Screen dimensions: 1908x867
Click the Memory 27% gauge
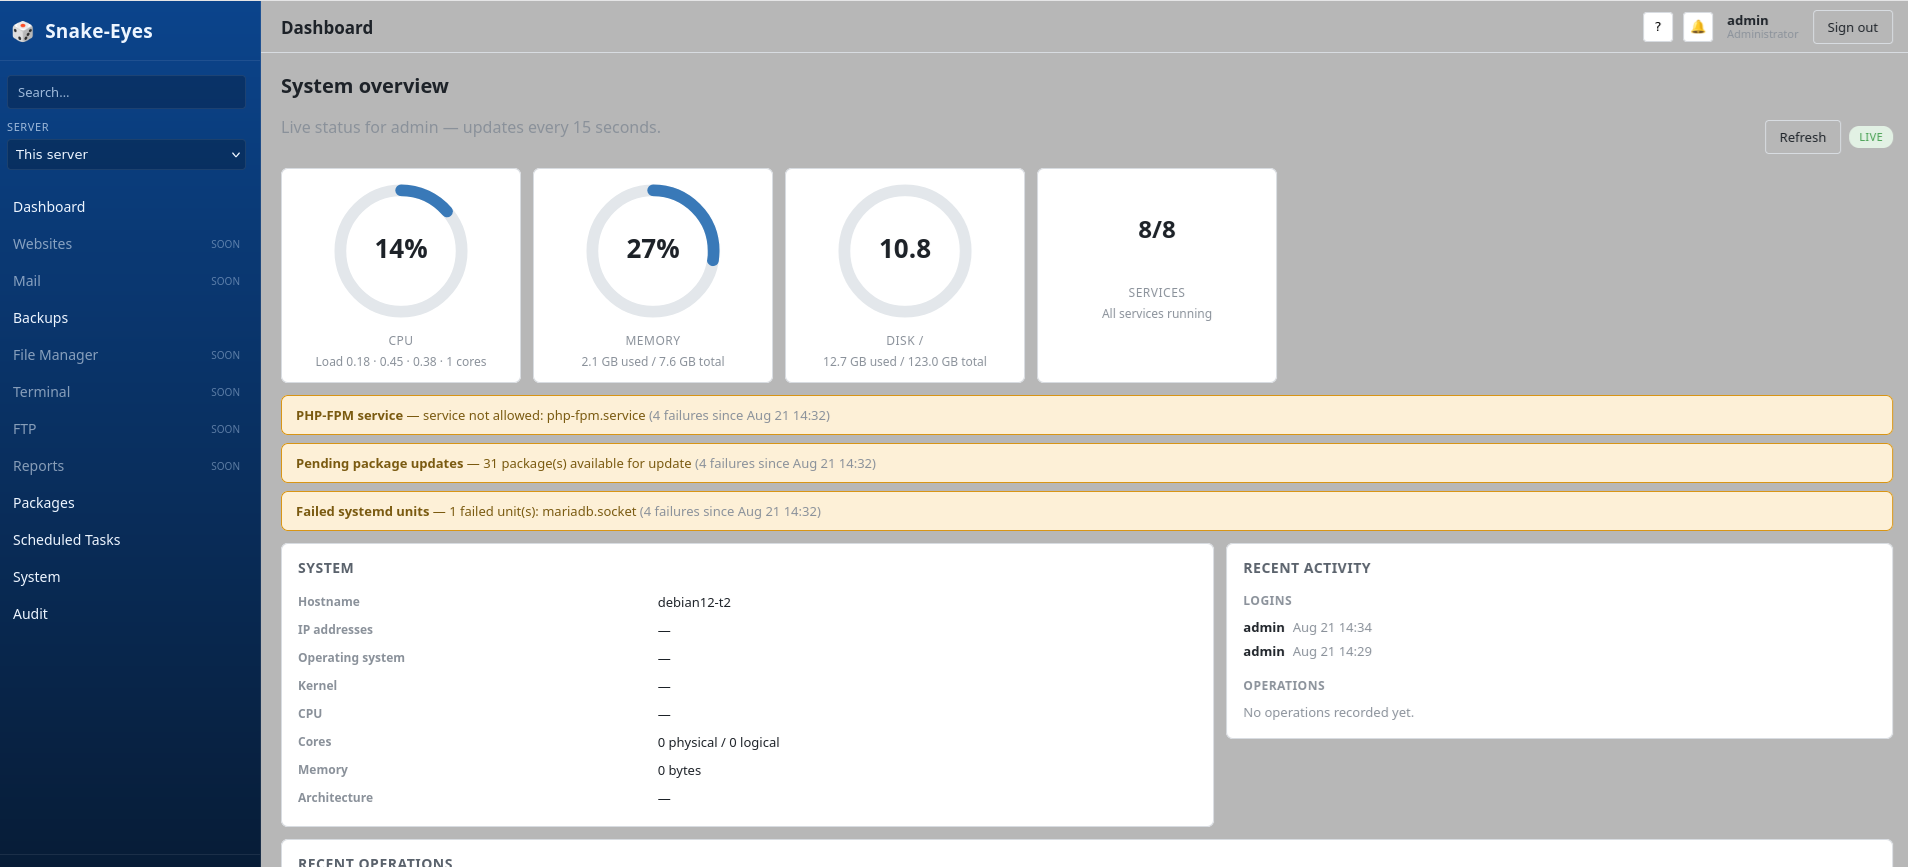(653, 250)
